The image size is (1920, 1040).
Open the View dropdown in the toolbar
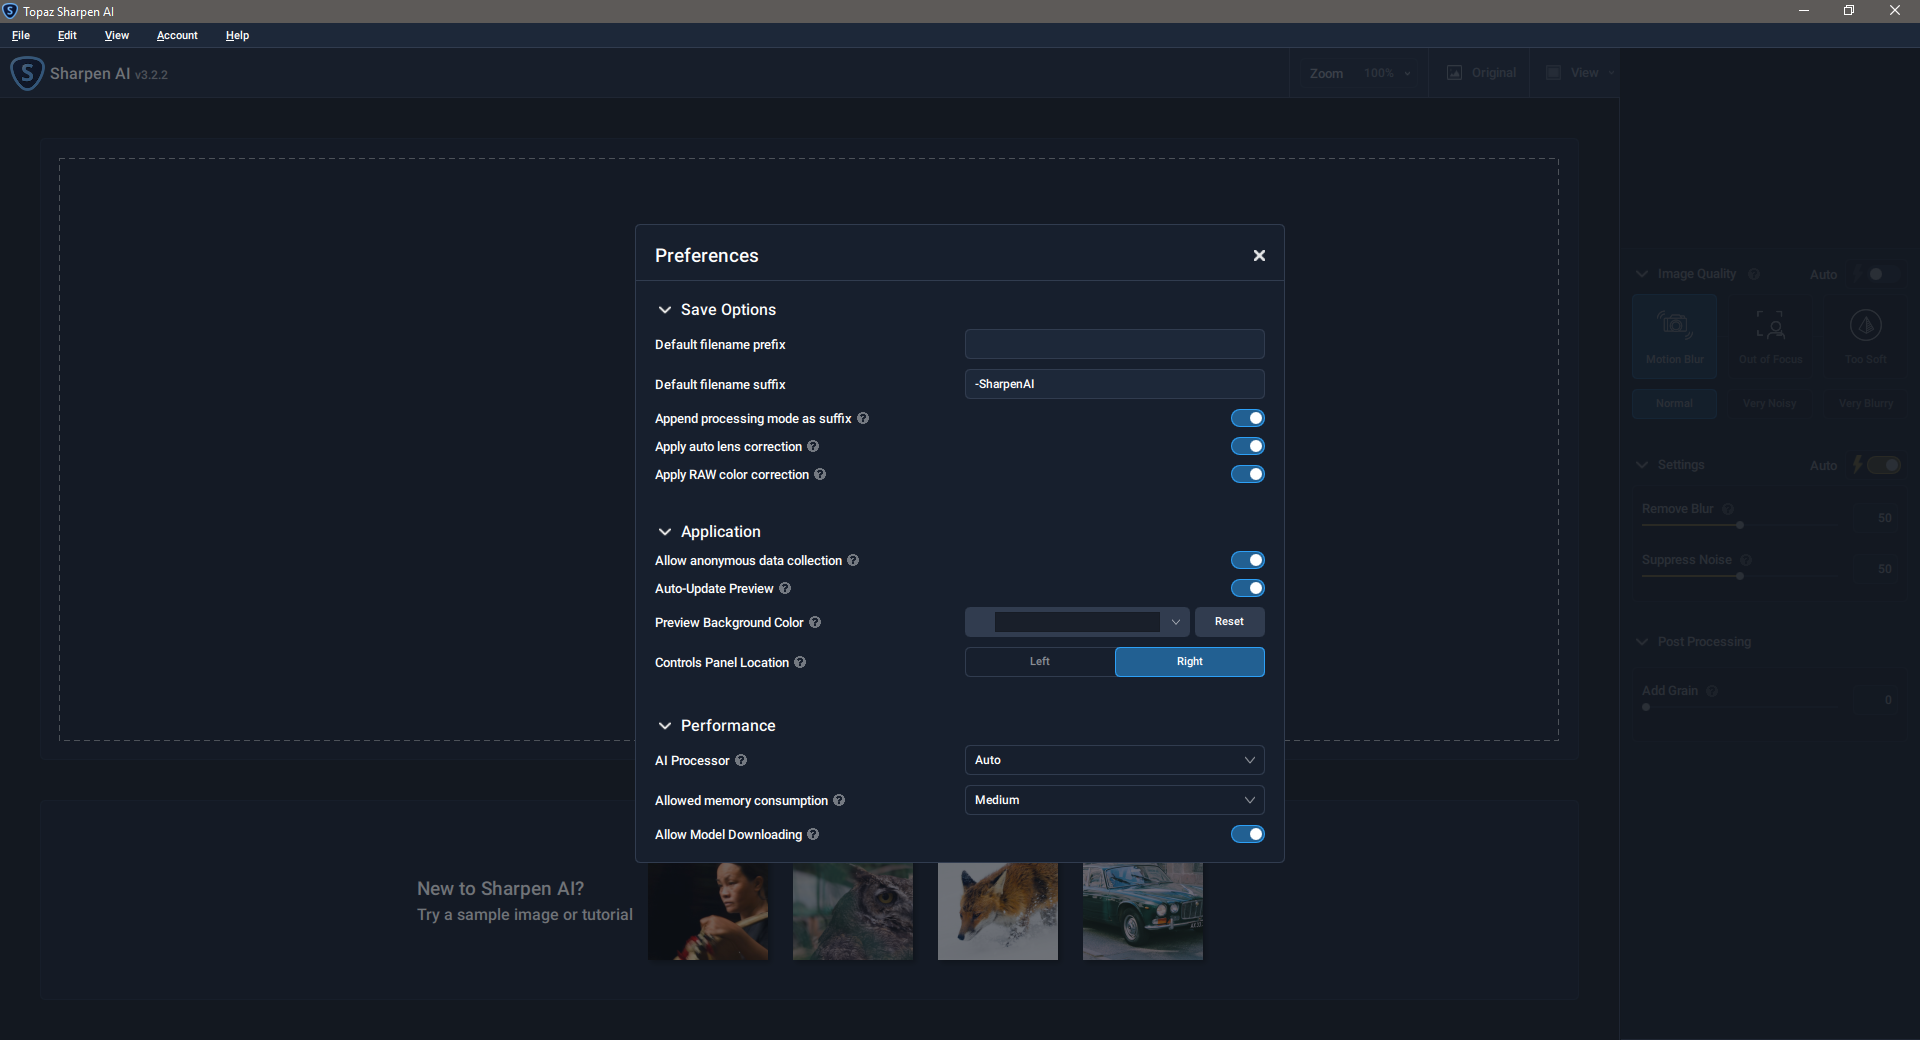click(1582, 73)
